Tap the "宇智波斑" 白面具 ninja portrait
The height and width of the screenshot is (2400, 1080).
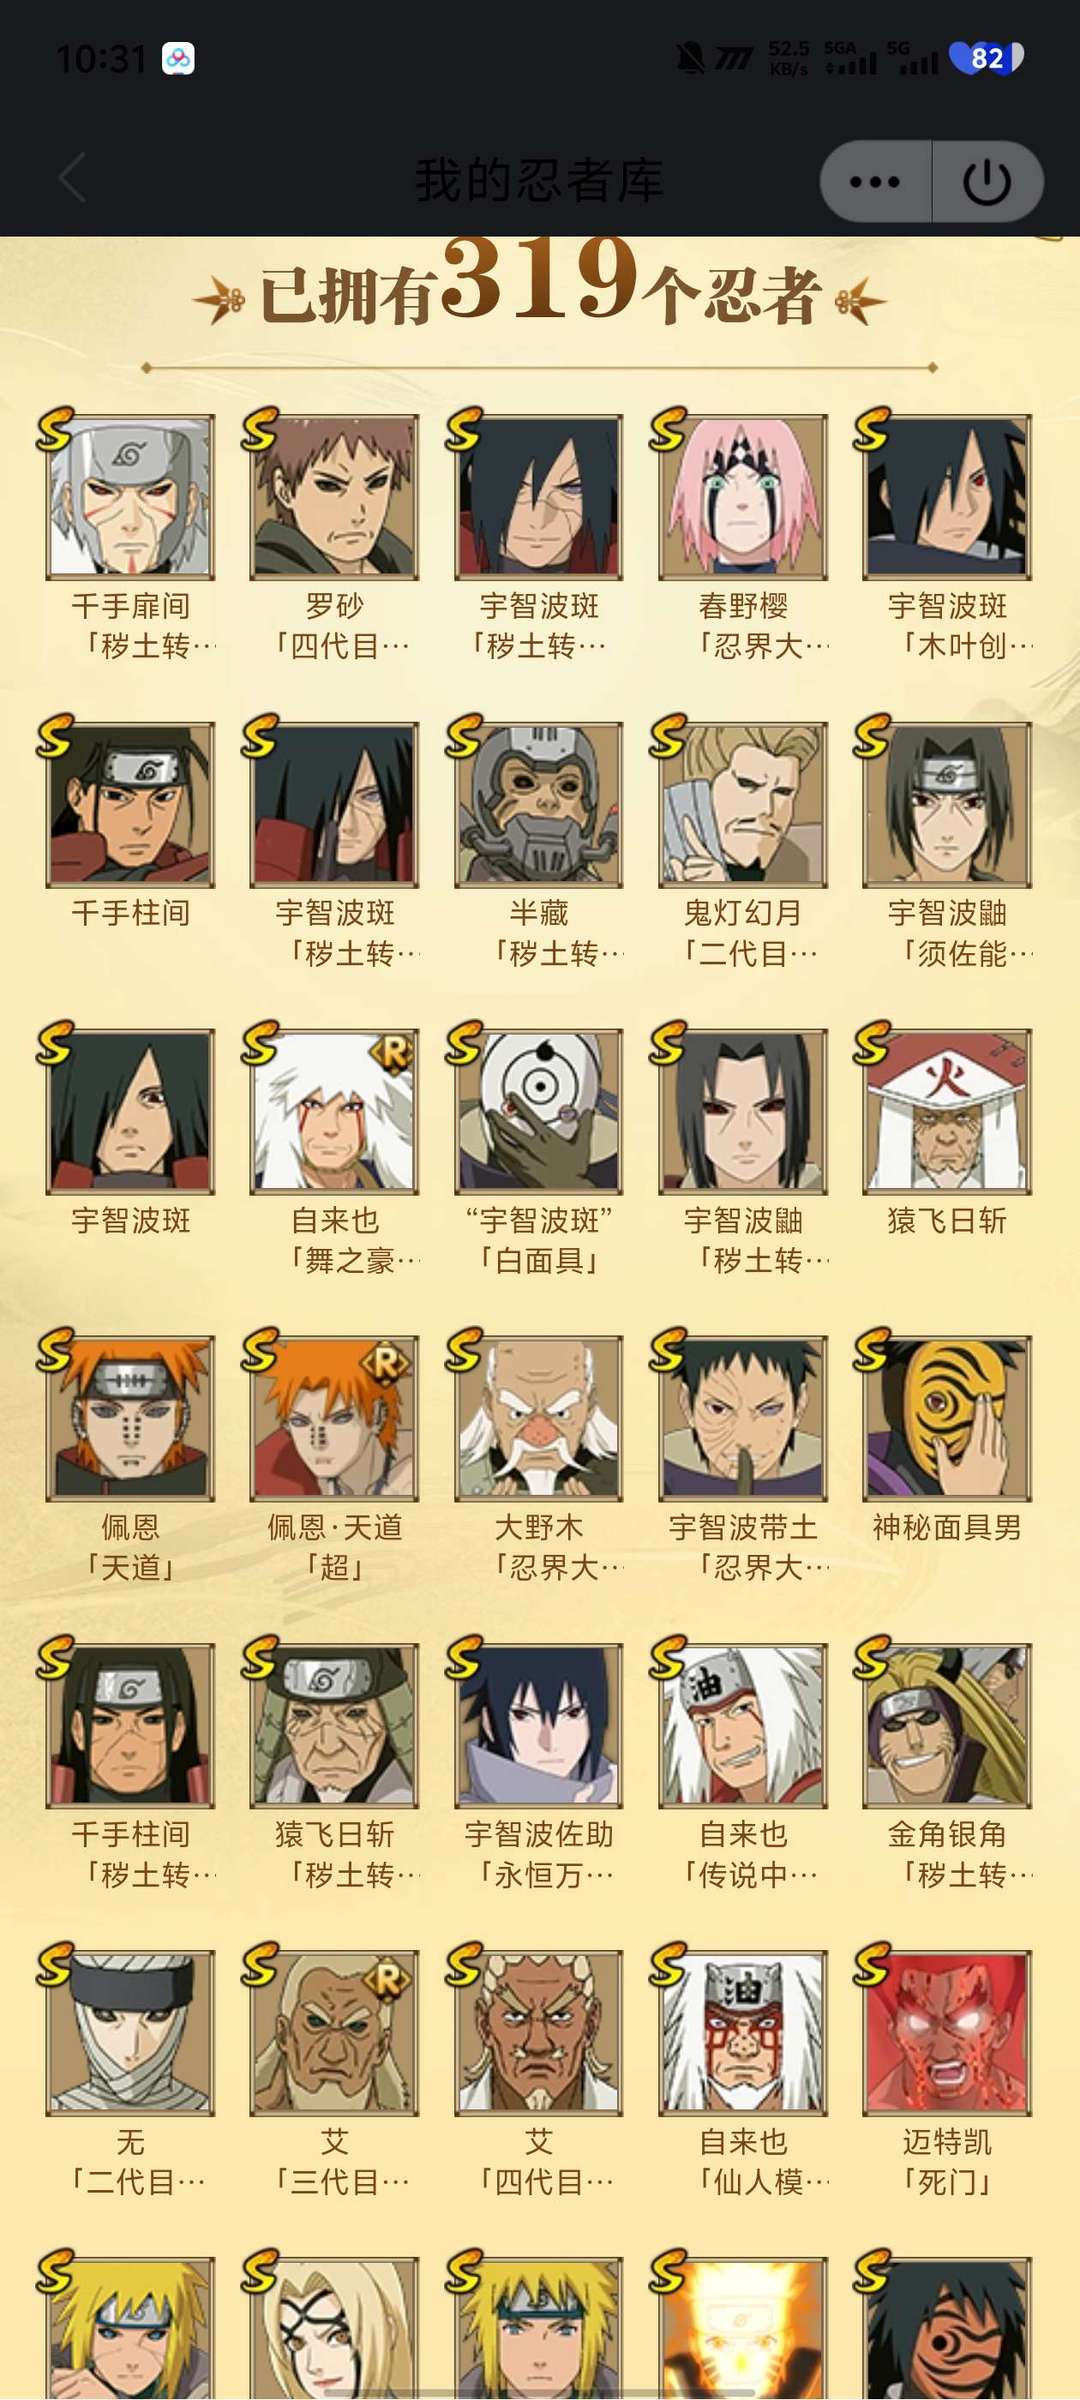pyautogui.click(x=539, y=1112)
